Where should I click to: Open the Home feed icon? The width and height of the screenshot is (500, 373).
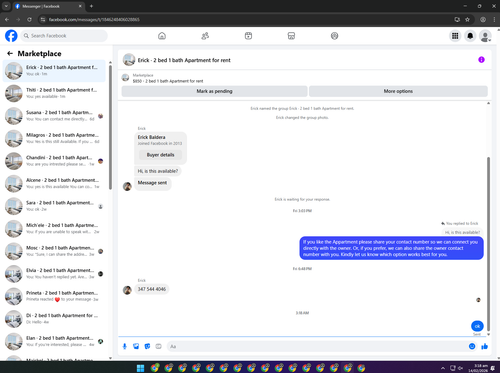[x=162, y=36]
